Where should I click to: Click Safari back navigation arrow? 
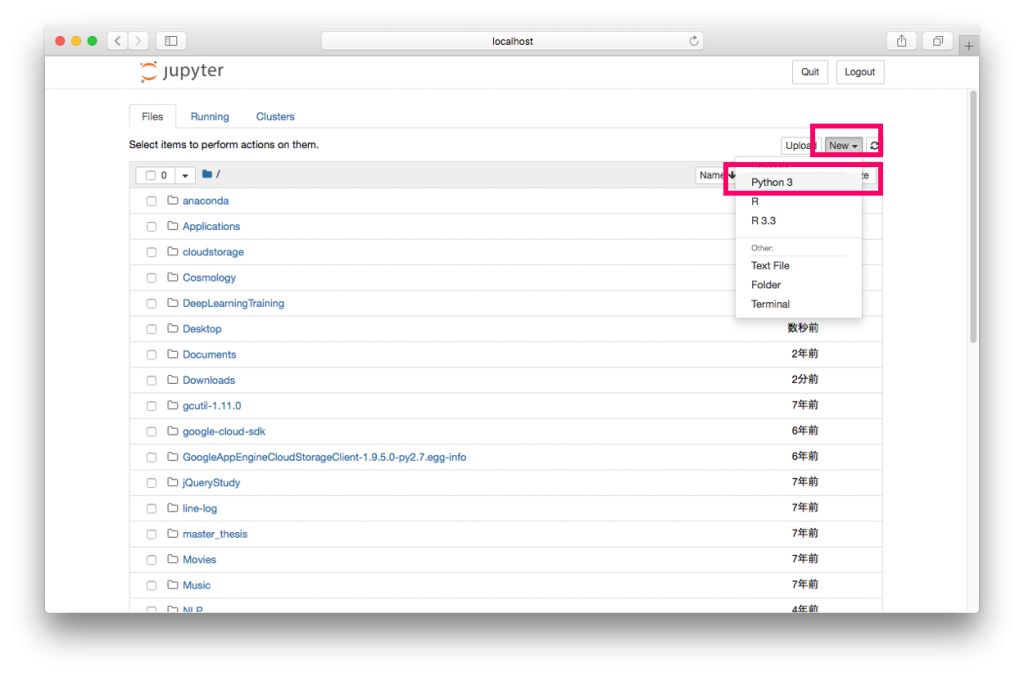[x=118, y=41]
